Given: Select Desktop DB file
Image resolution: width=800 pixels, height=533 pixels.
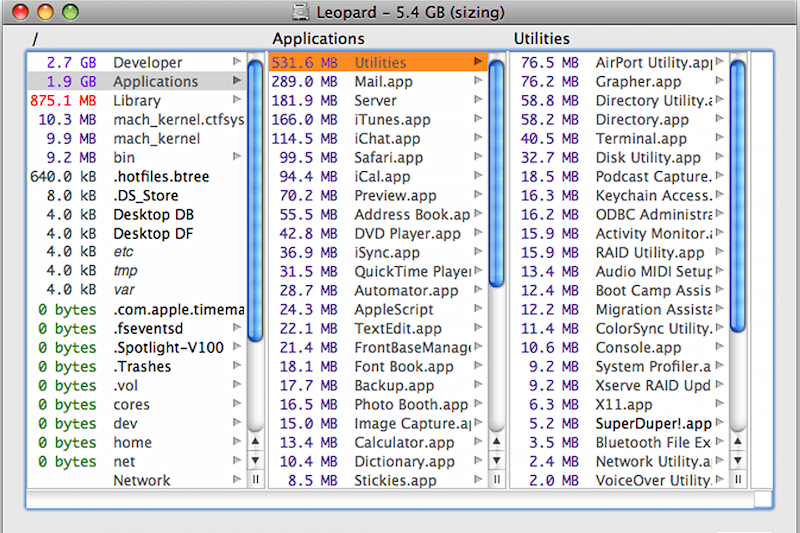Looking at the screenshot, I should tap(137, 214).
